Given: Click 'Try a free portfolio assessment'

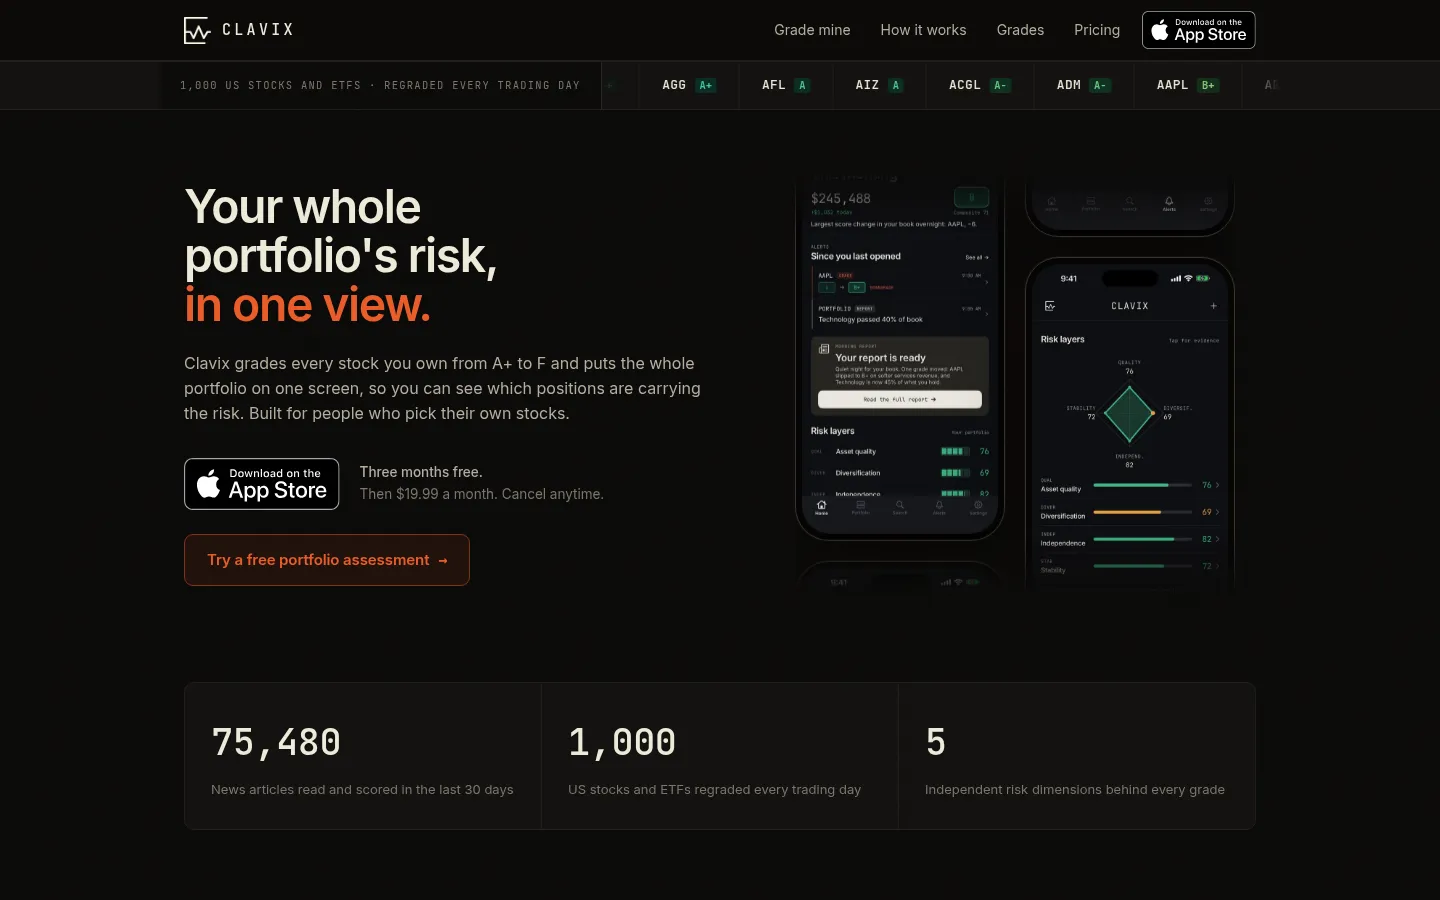Looking at the screenshot, I should pos(327,560).
